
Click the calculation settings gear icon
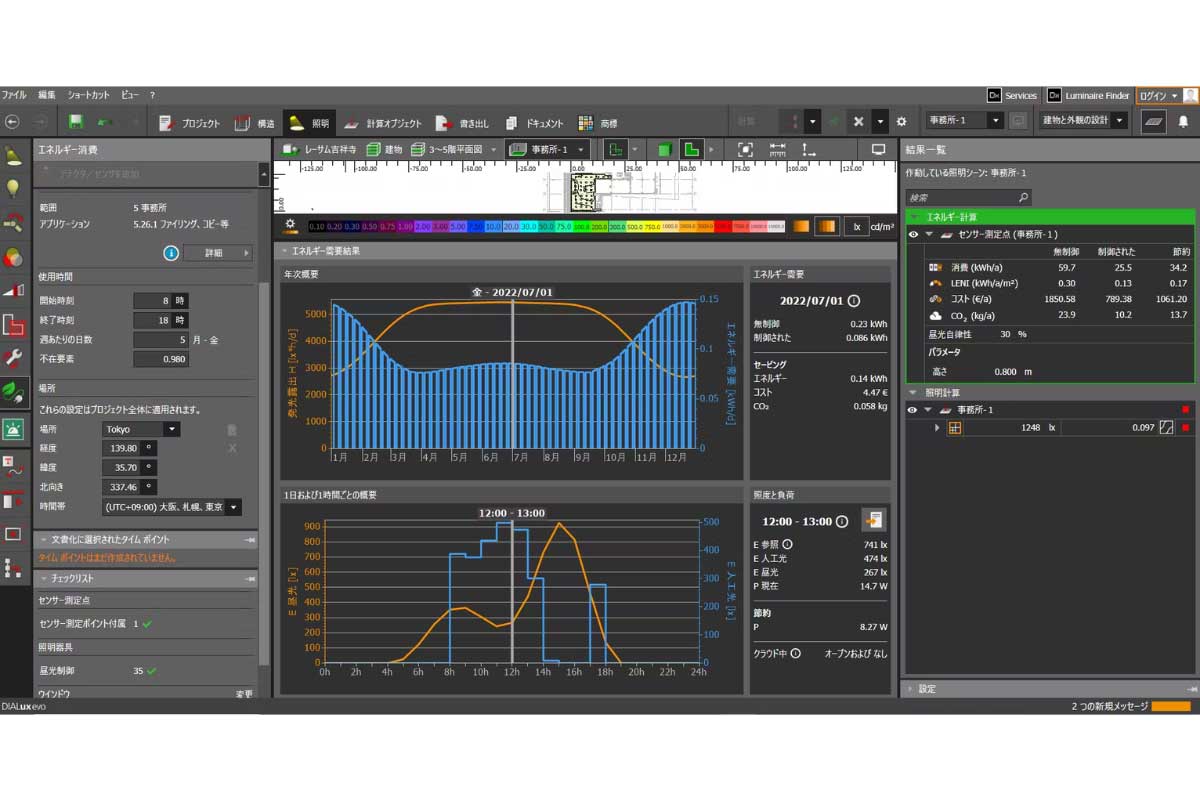[x=901, y=121]
